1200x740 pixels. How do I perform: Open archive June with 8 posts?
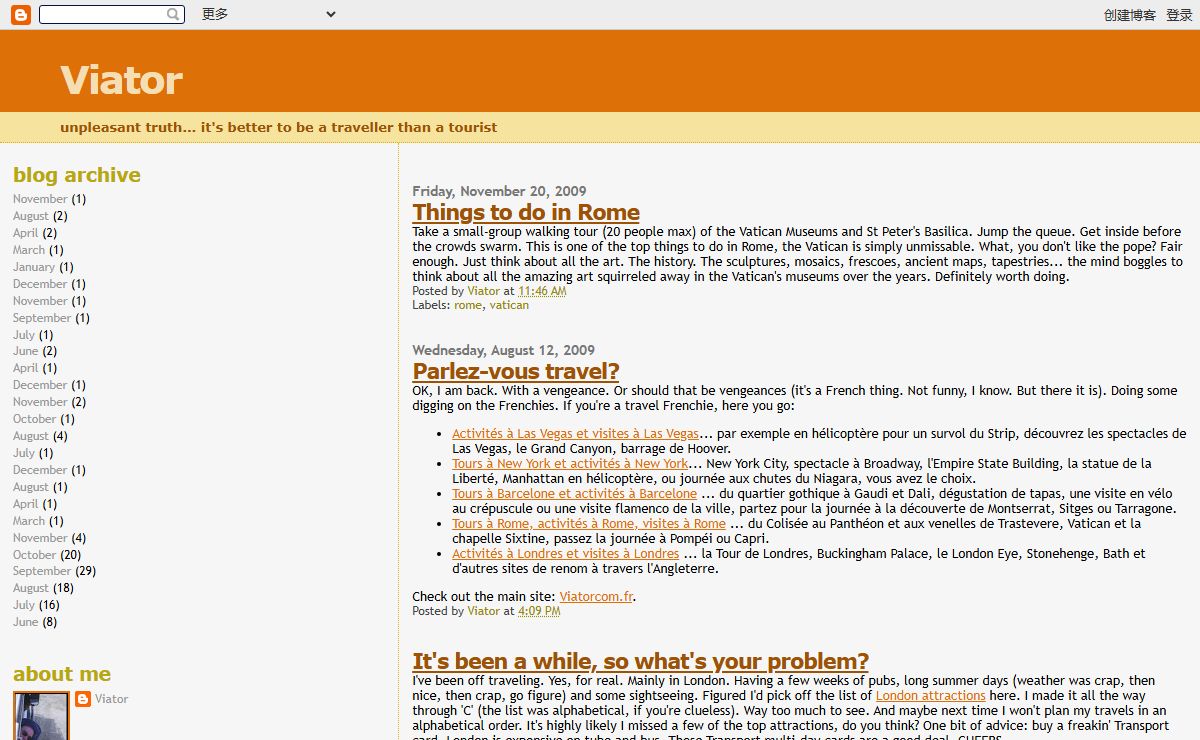[x=26, y=622]
